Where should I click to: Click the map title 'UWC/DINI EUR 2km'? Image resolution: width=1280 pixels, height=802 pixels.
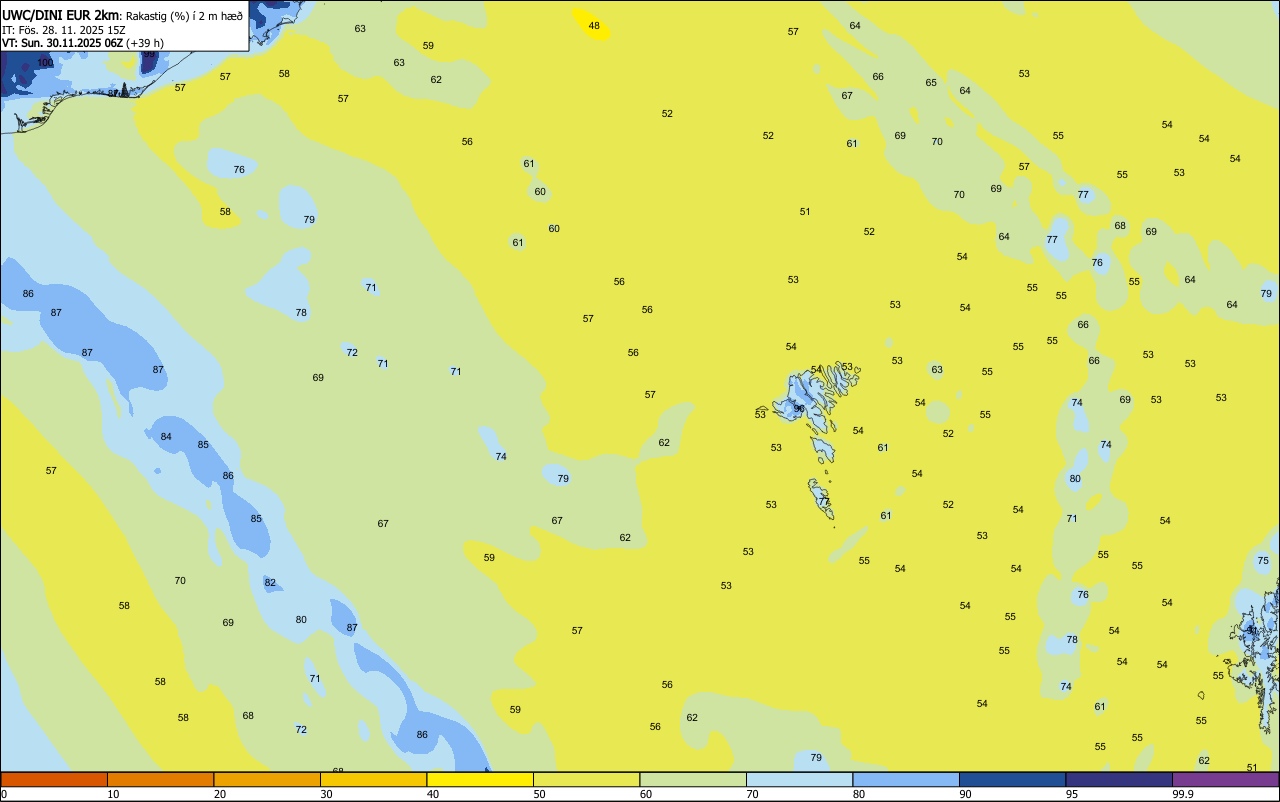tap(61, 15)
